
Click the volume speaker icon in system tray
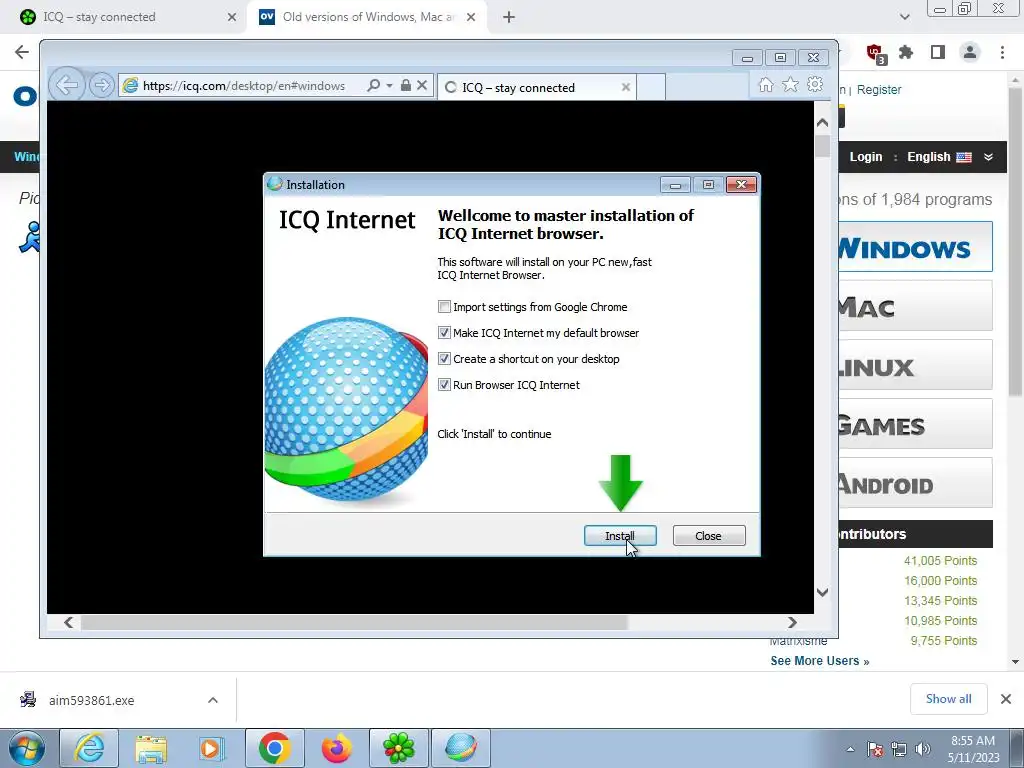pyautogui.click(x=923, y=749)
